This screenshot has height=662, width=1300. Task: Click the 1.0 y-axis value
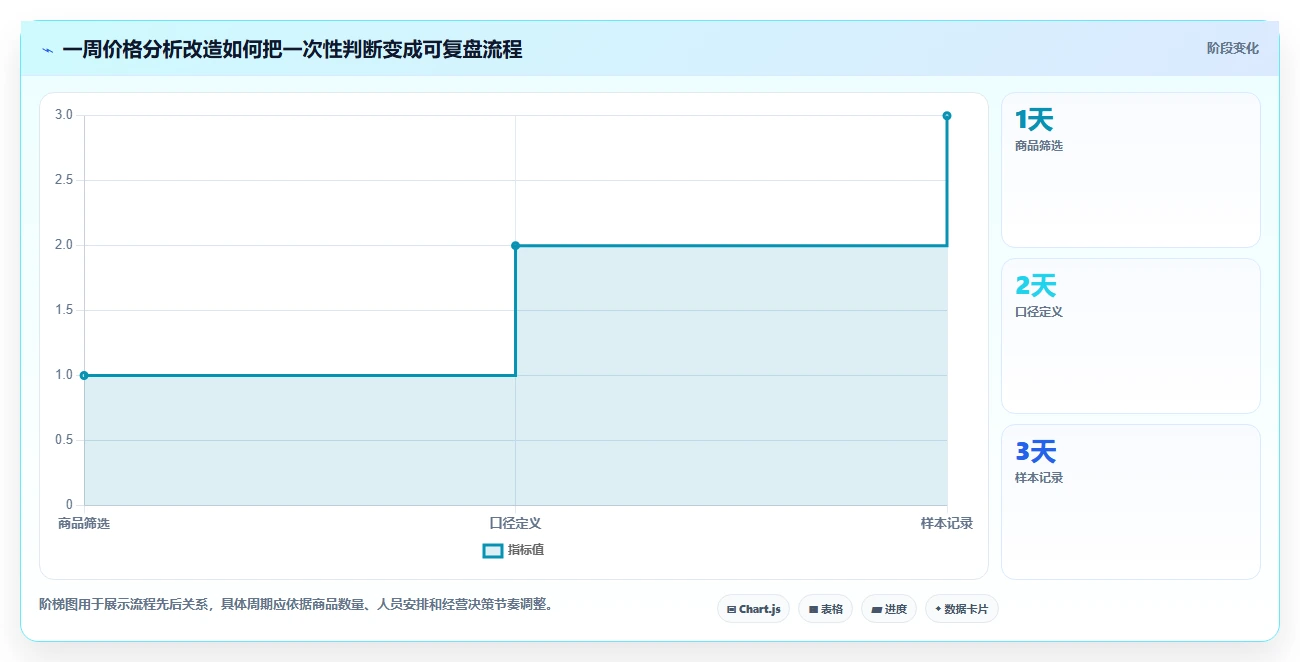(64, 375)
